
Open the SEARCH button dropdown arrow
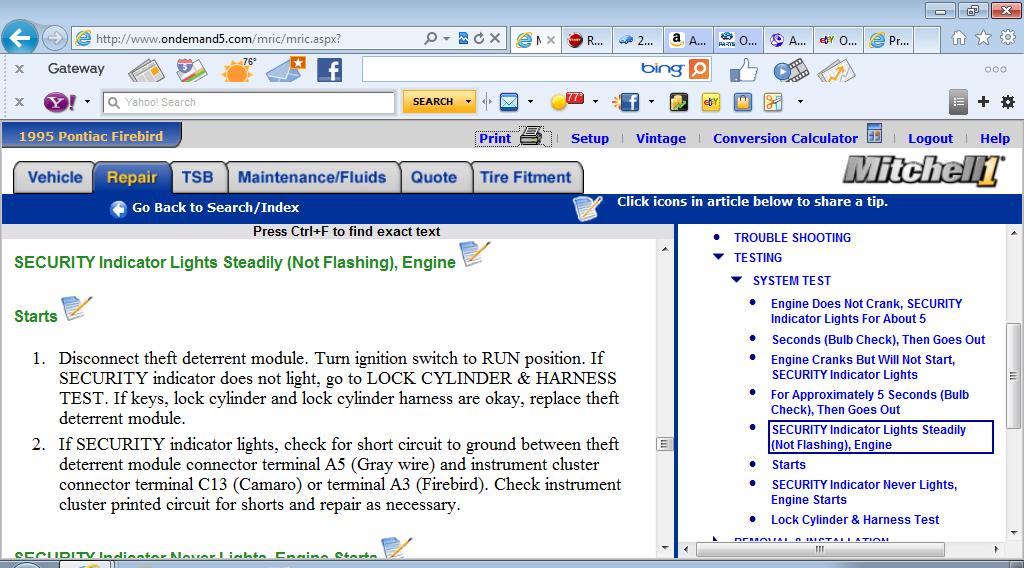(x=468, y=102)
